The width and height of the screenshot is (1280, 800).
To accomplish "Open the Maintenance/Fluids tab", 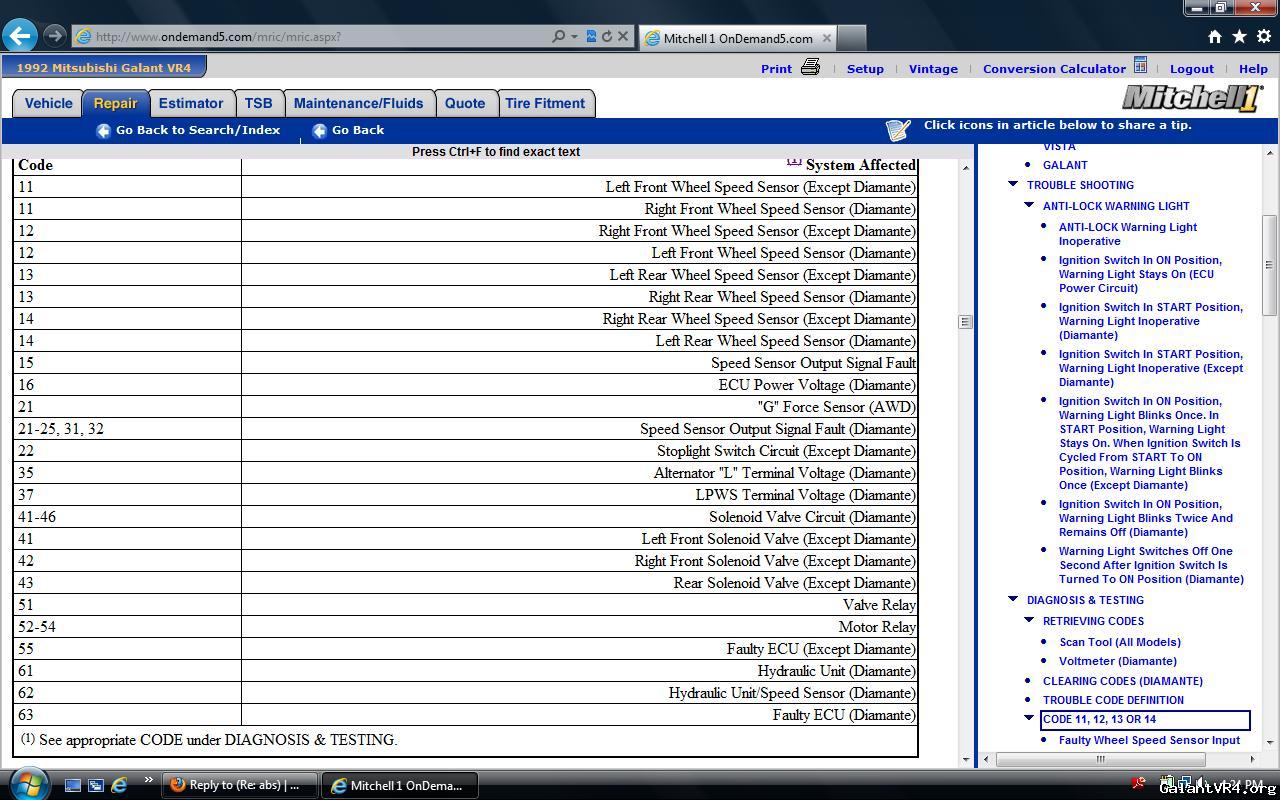I will coord(358,103).
